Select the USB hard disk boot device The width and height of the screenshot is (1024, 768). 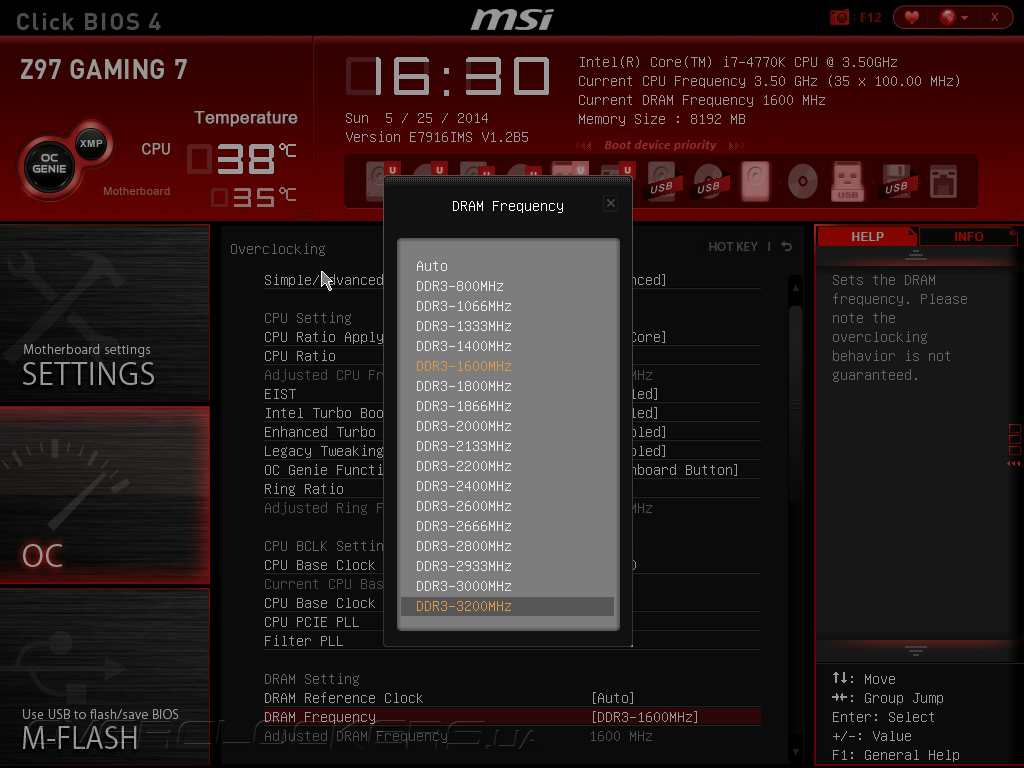coord(662,181)
